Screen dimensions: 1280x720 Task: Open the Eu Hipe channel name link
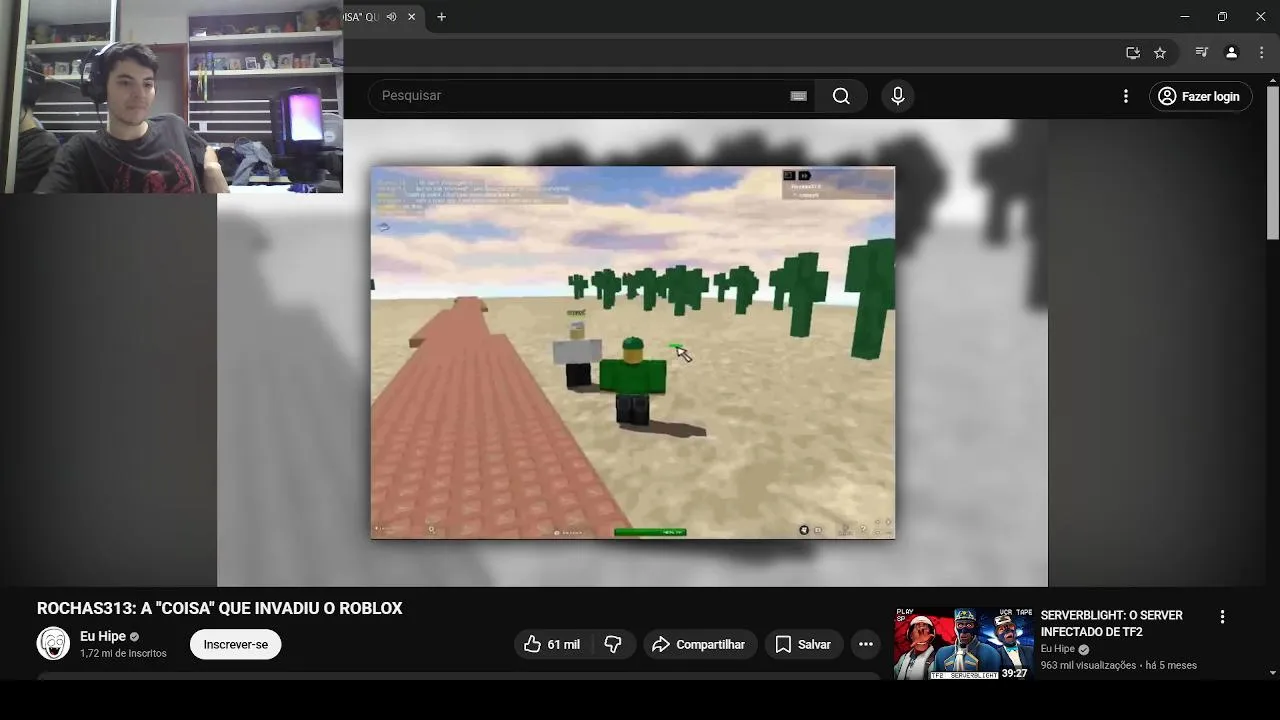pyautogui.click(x=103, y=636)
